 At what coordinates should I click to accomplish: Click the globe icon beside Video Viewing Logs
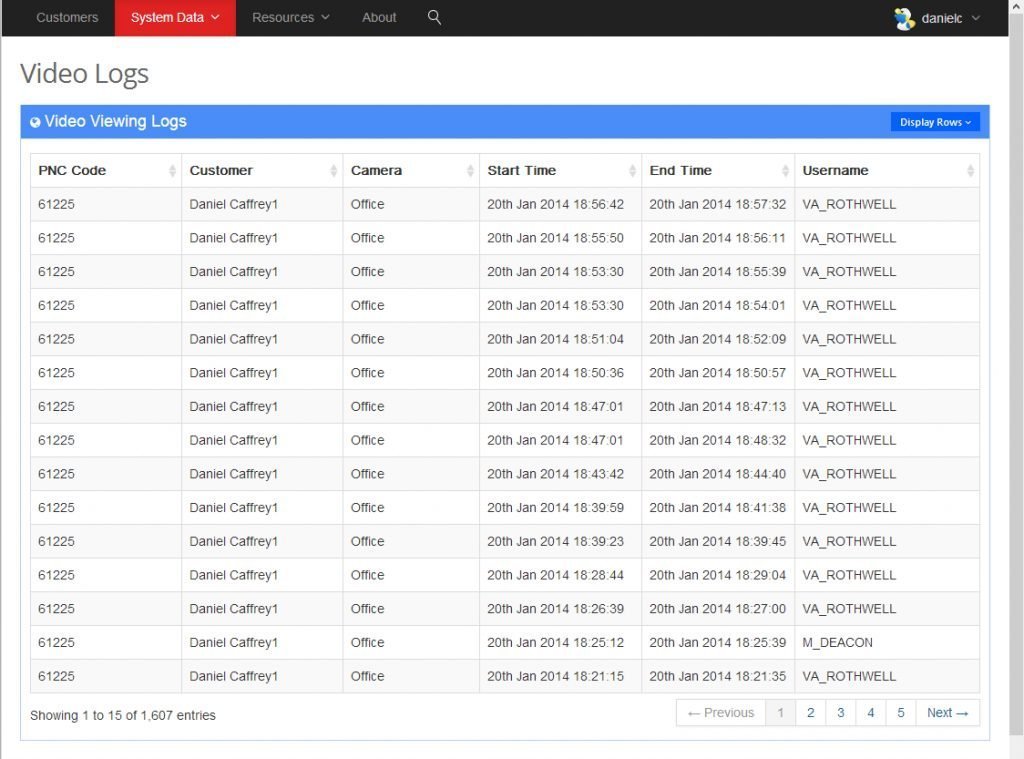click(x=35, y=121)
